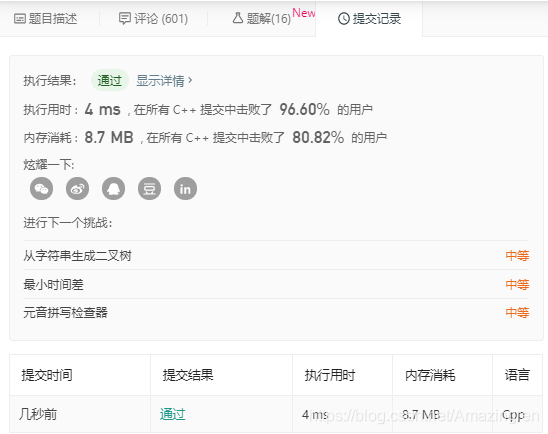Share result via WeChat icon
548x434 pixels.
tap(42, 189)
